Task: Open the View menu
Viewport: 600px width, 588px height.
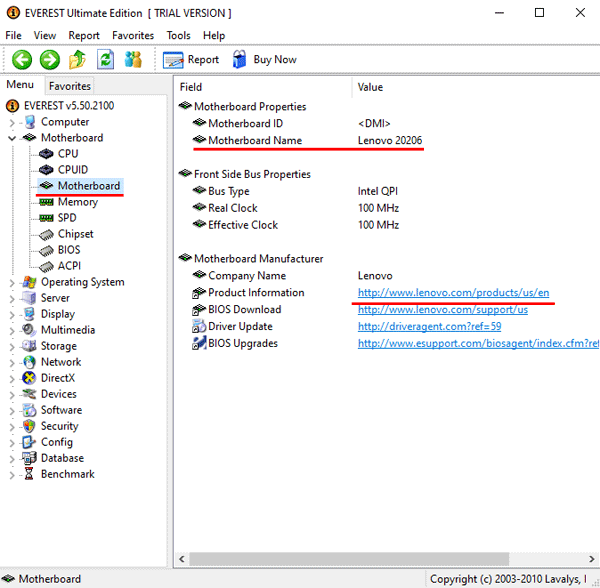Action: 45,36
